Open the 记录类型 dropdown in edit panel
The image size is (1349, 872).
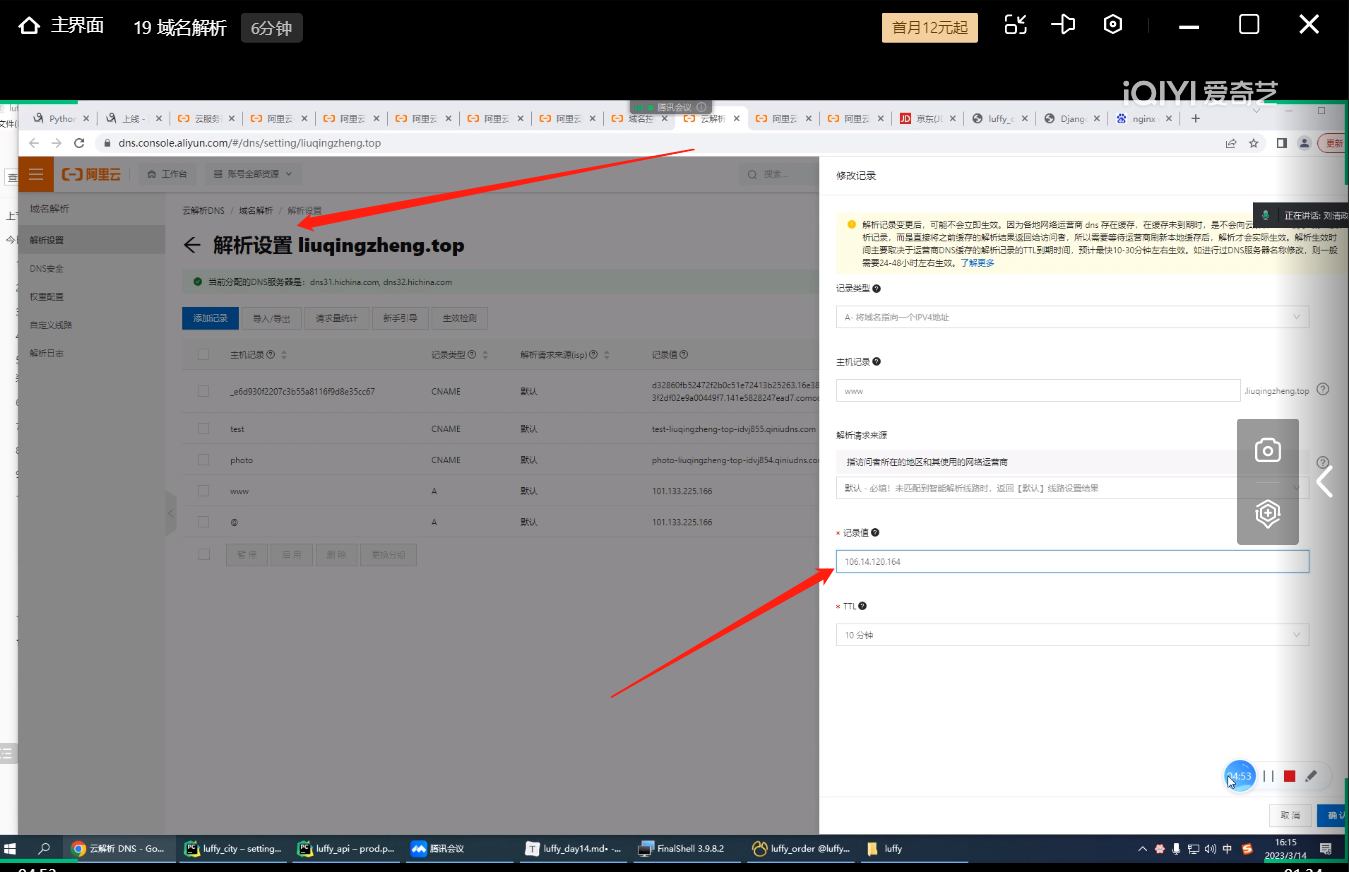[x=1072, y=317]
